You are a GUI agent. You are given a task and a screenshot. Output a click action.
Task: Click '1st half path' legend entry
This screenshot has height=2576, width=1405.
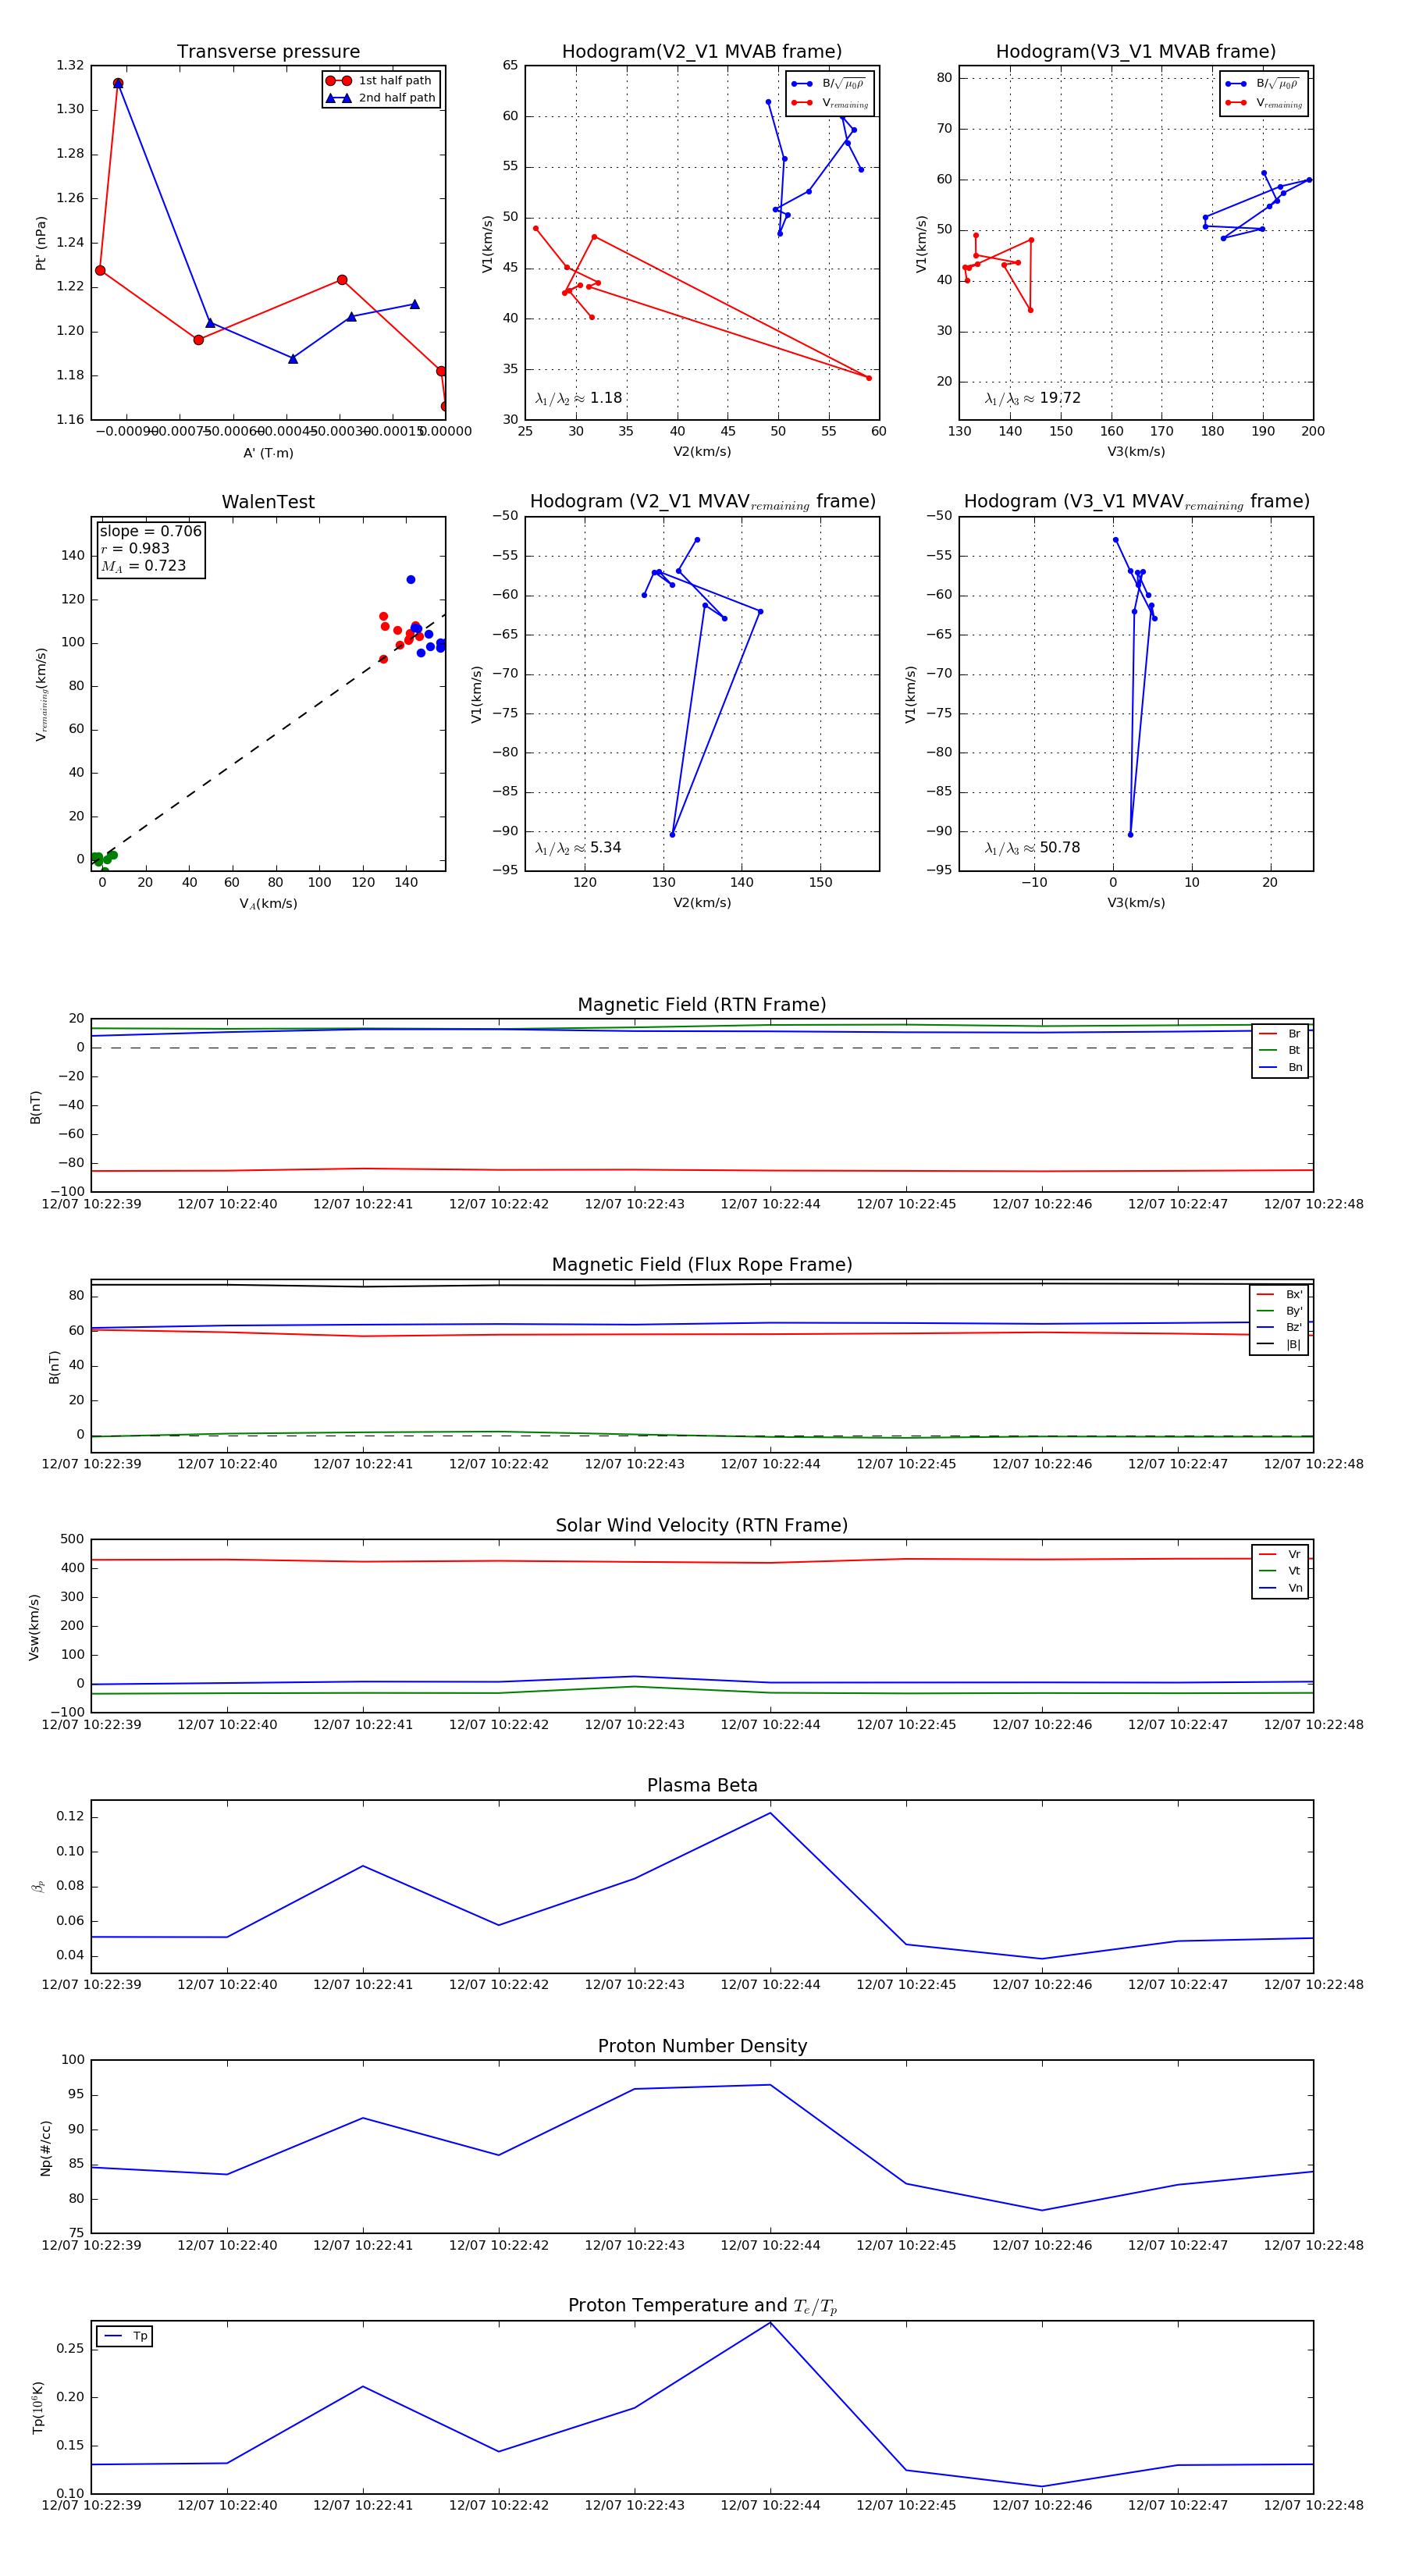381,81
